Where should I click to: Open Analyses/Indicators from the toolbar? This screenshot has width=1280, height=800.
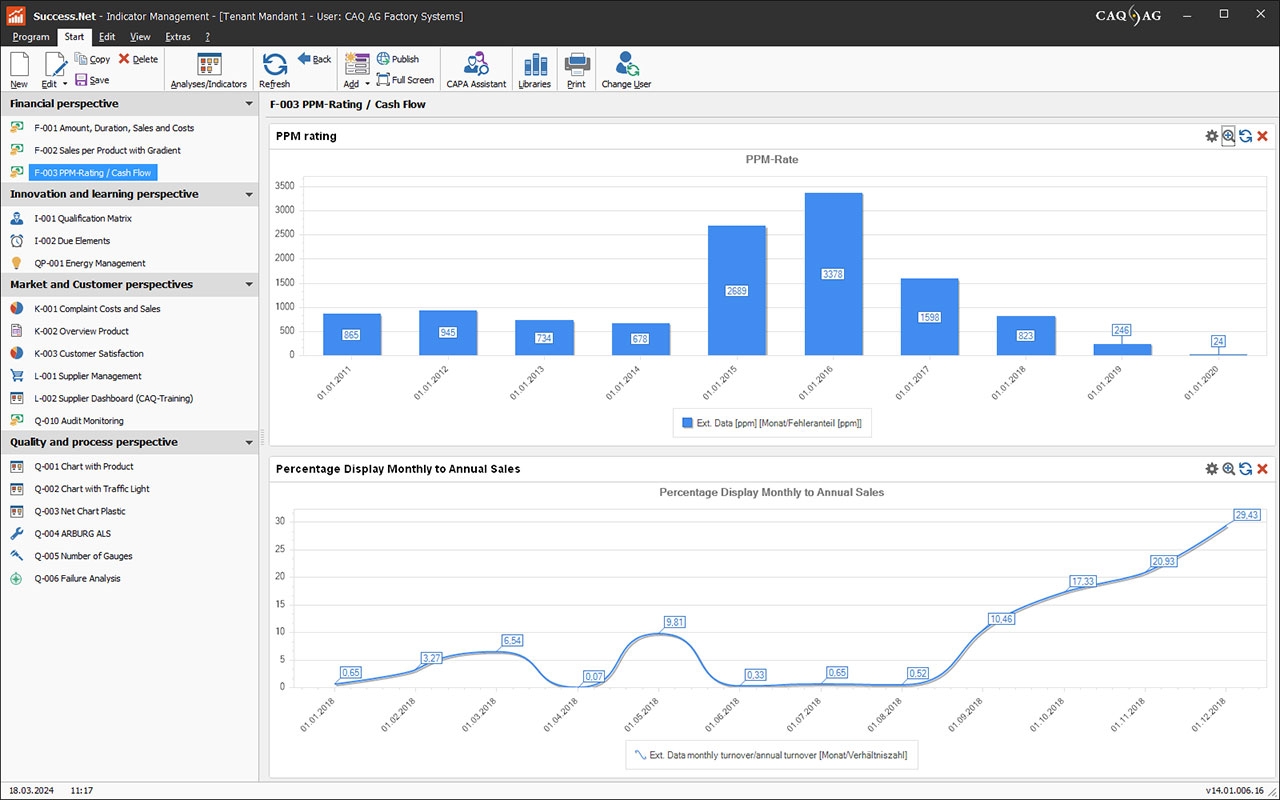tap(209, 70)
